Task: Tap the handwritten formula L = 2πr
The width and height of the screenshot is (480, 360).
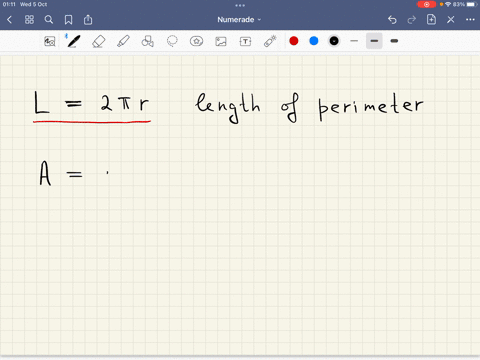Action: point(92,103)
